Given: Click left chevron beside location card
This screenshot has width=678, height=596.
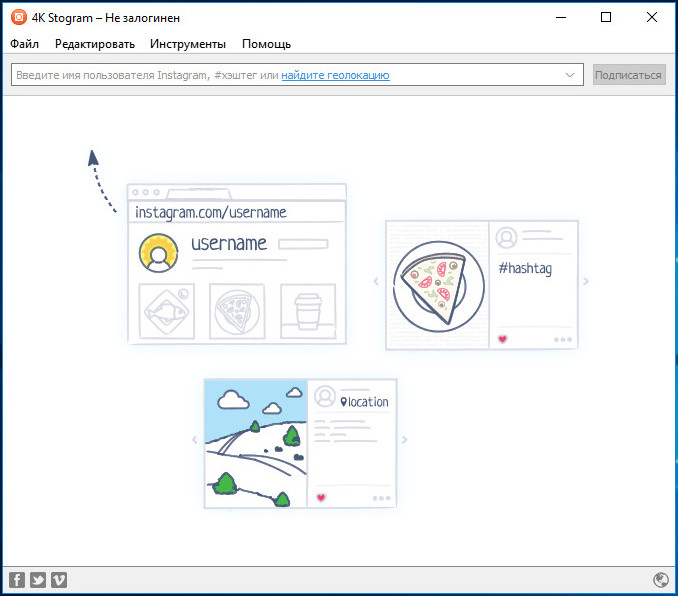Looking at the screenshot, I should (x=194, y=440).
